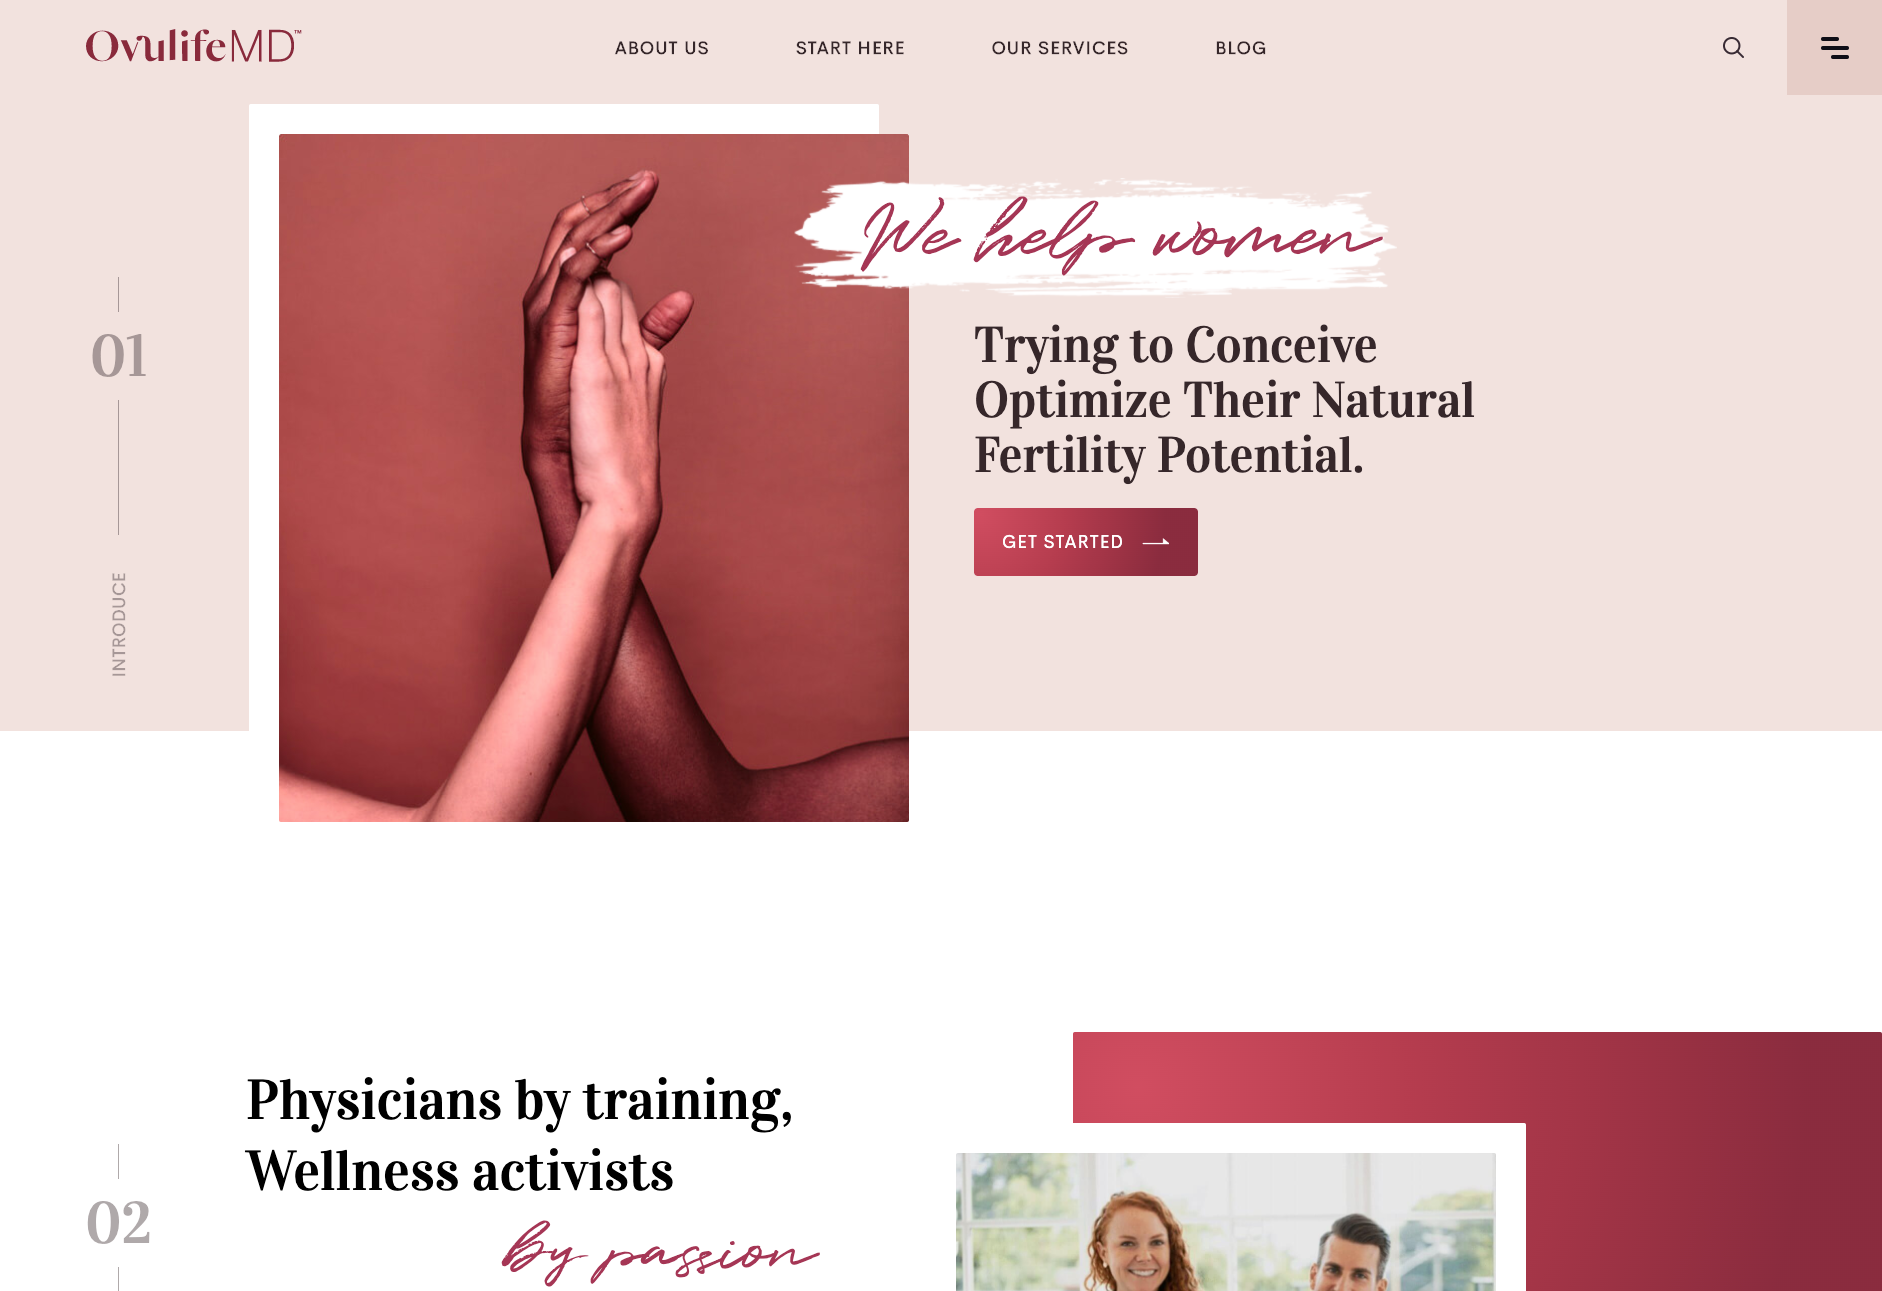Open the Our Services menu
The height and width of the screenshot is (1291, 1882).
1060,48
